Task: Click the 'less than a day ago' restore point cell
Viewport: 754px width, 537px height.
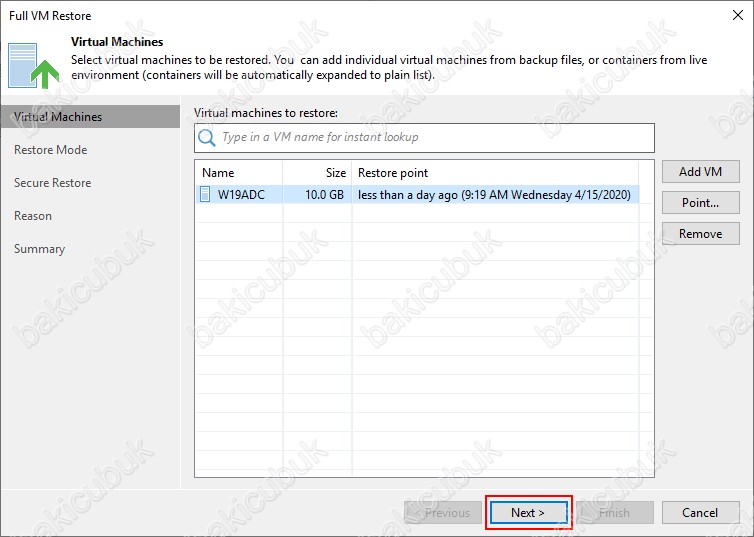Action: pyautogui.click(x=494, y=195)
